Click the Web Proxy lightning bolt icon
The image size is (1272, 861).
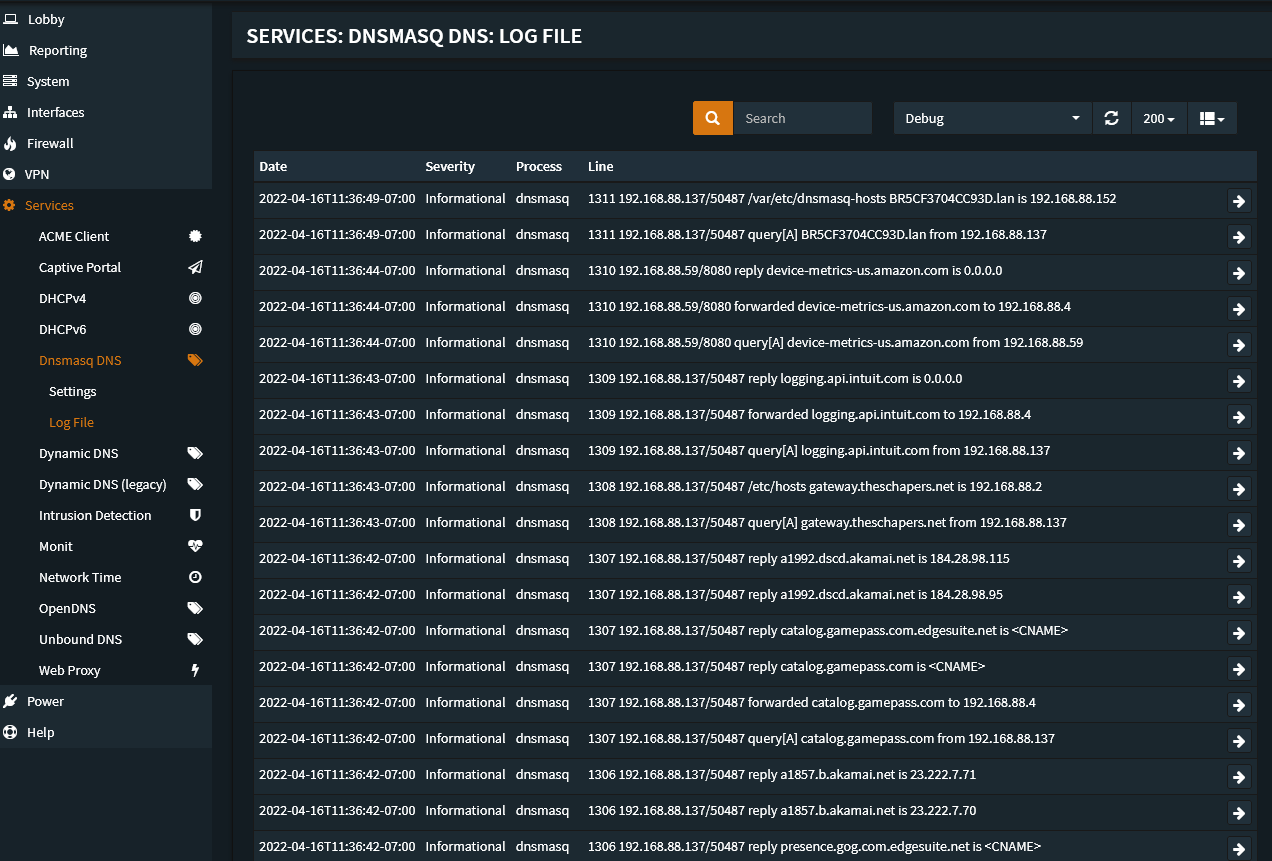click(195, 670)
